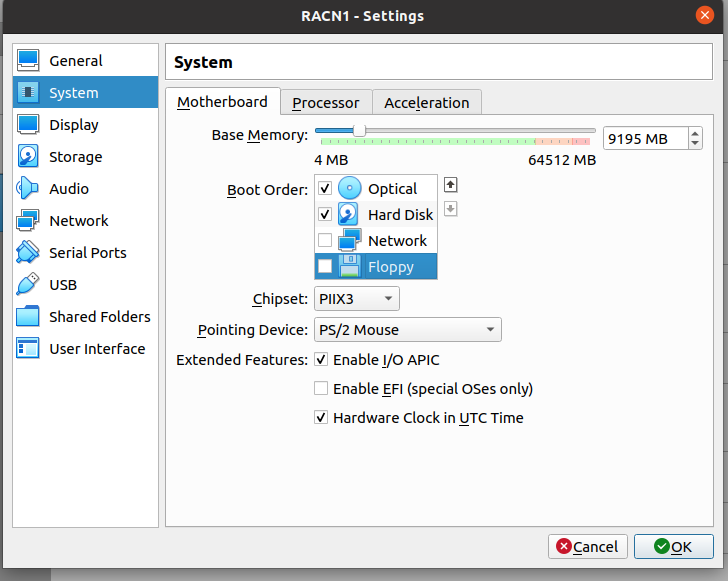Viewport: 728px width, 581px height.
Task: Select the Storage disk icon
Action: [x=28, y=157]
